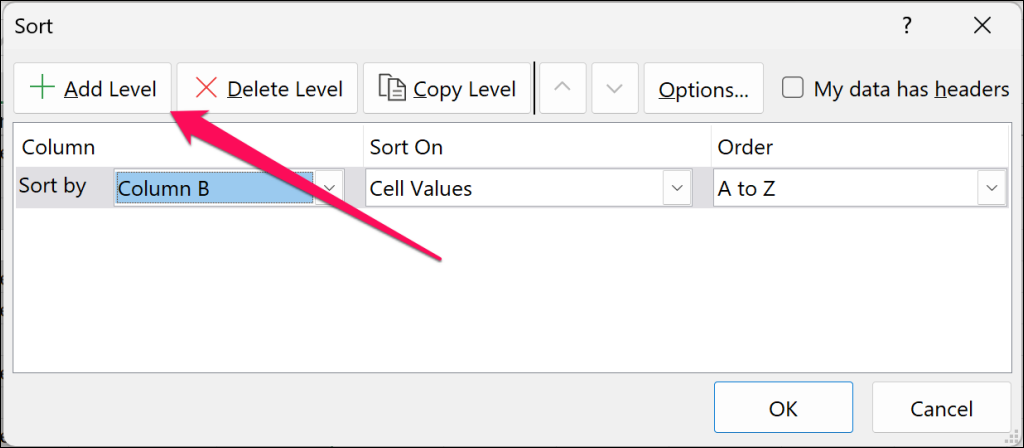Click the Column B selection field
This screenshot has height=448, width=1024.
(214, 187)
